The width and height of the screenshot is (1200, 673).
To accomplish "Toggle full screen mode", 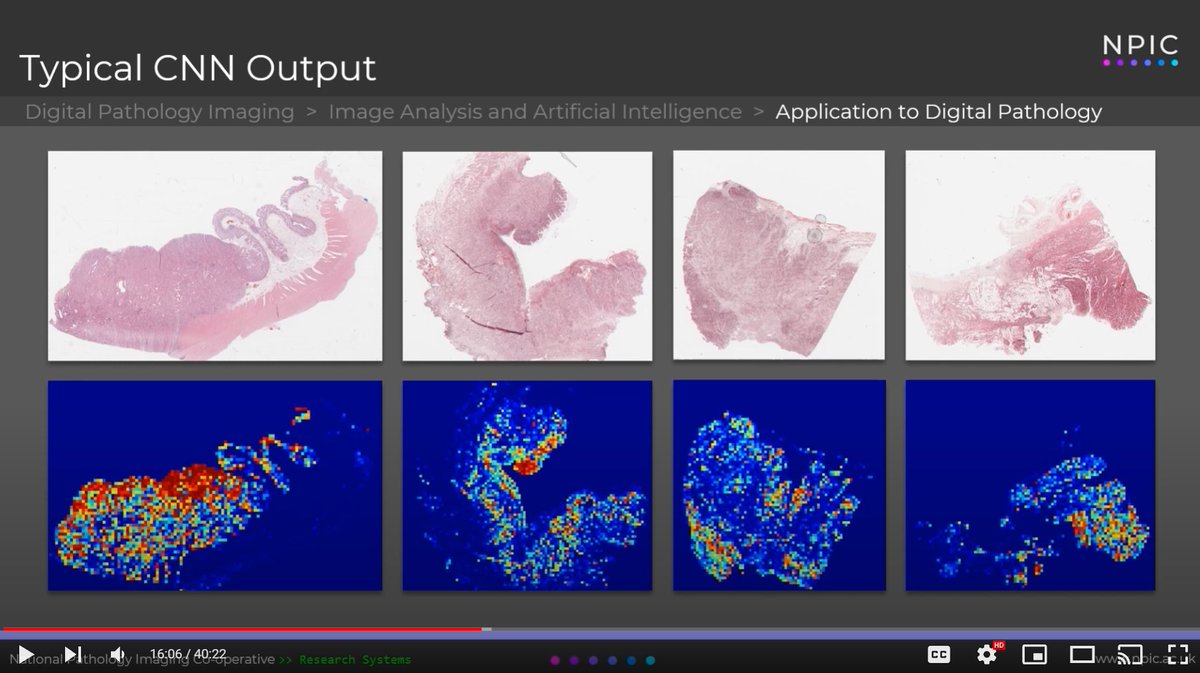I will [x=1176, y=654].
